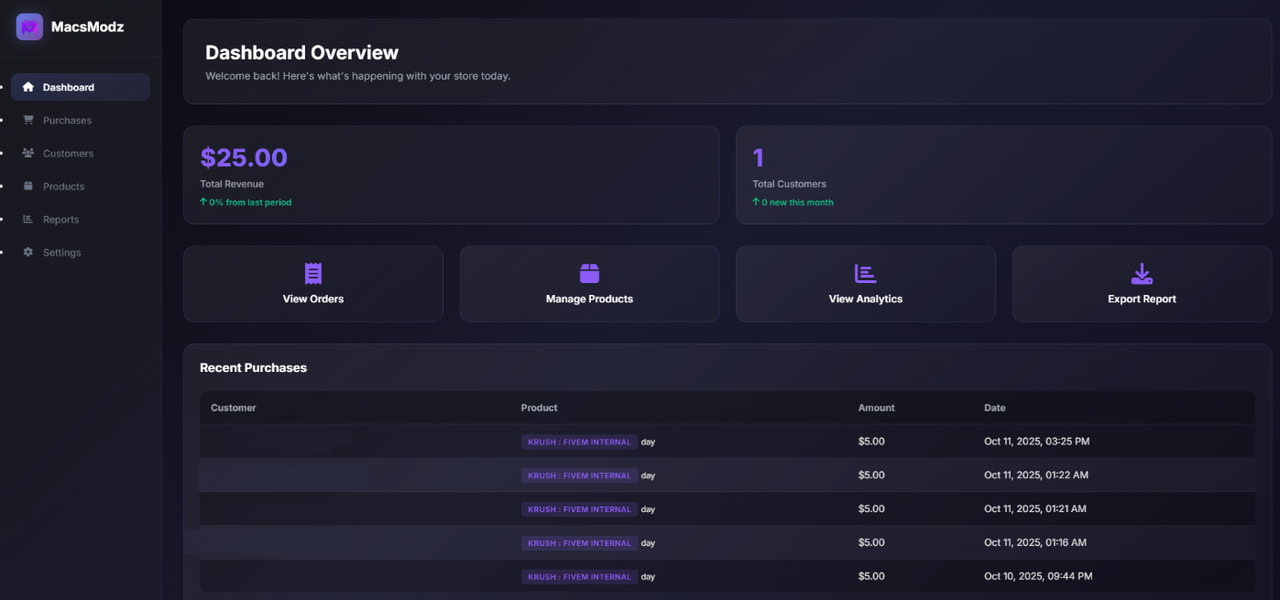Click the Dashboard Overview heading
Screen dimensions: 1280x600
[x=302, y=53]
